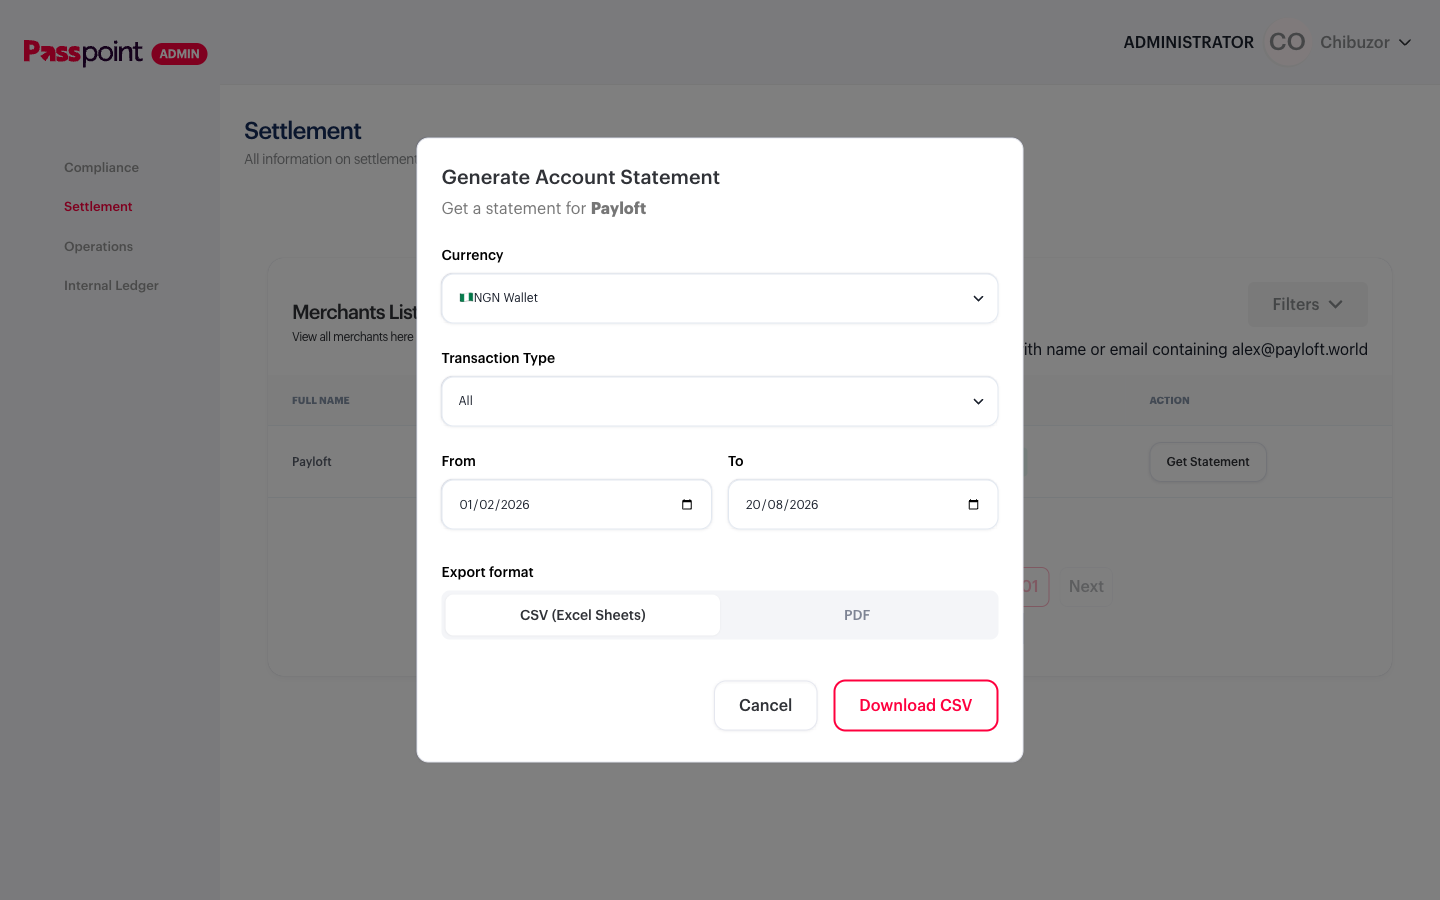Image resolution: width=1440 pixels, height=900 pixels.
Task: Click the To date field
Action: point(863,505)
